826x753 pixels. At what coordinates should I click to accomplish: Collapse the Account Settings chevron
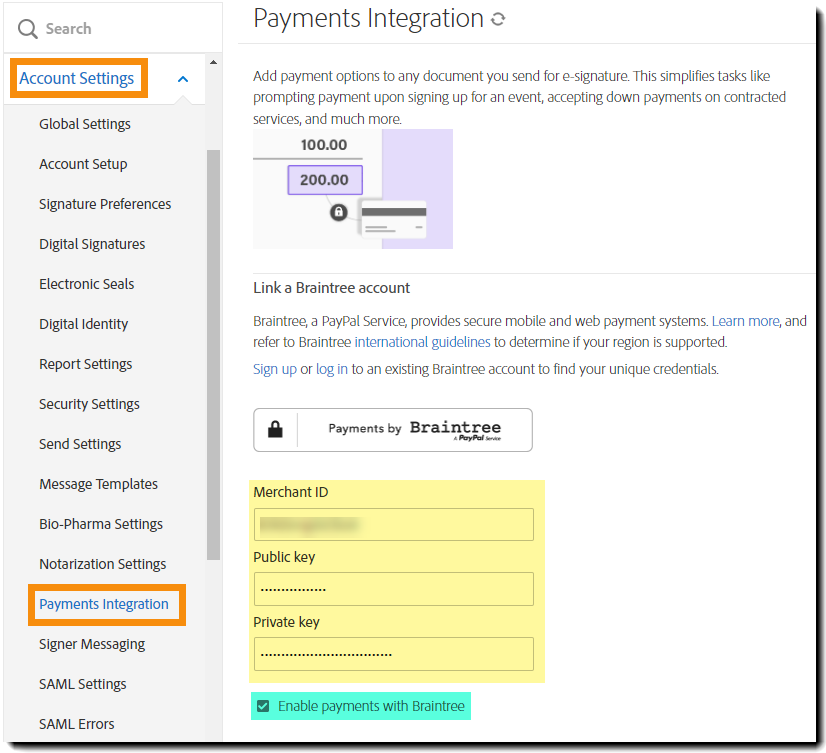183,79
